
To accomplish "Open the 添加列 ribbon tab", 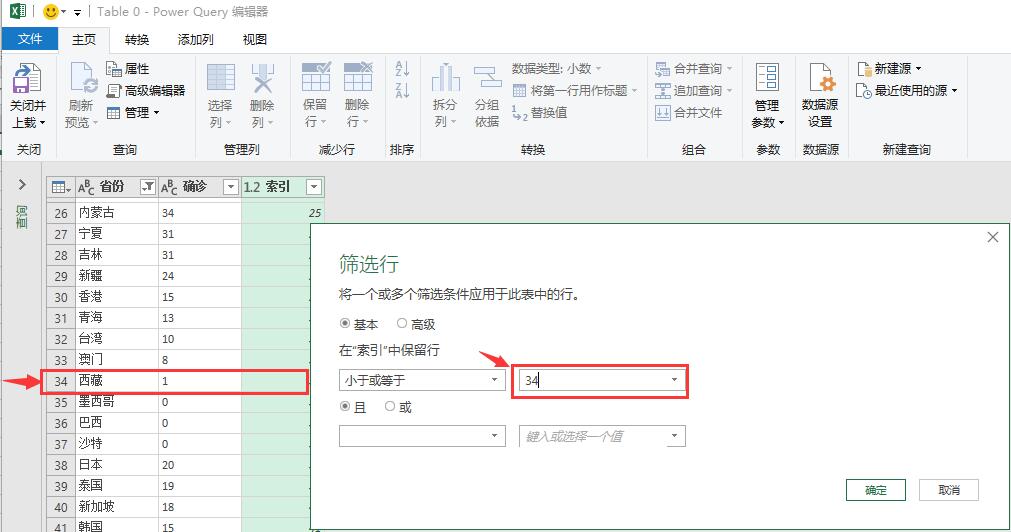I will point(195,39).
